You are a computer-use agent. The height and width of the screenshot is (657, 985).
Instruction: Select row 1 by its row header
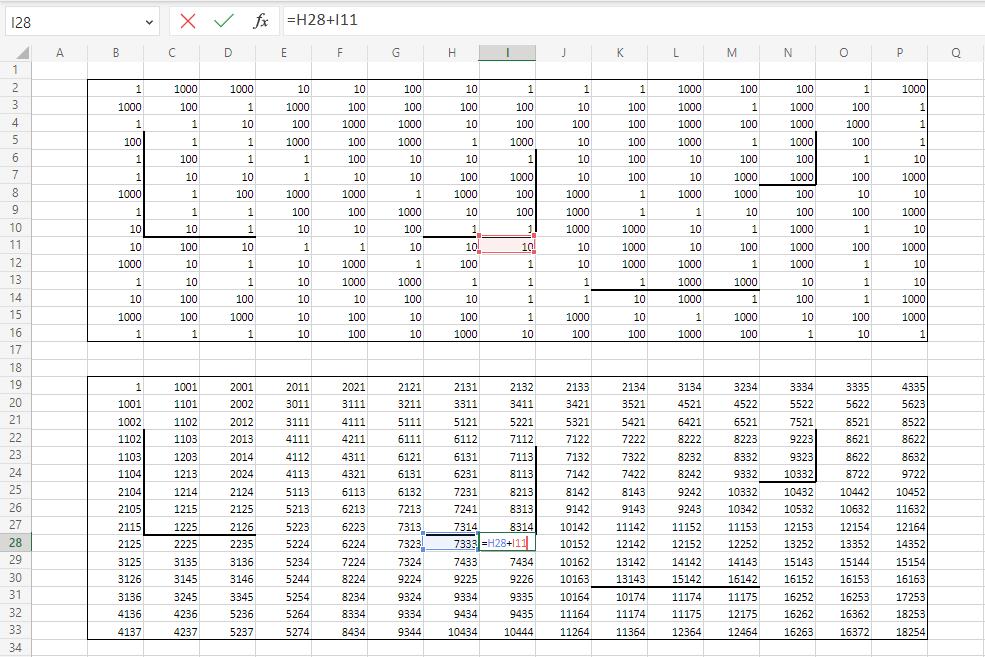coord(15,70)
